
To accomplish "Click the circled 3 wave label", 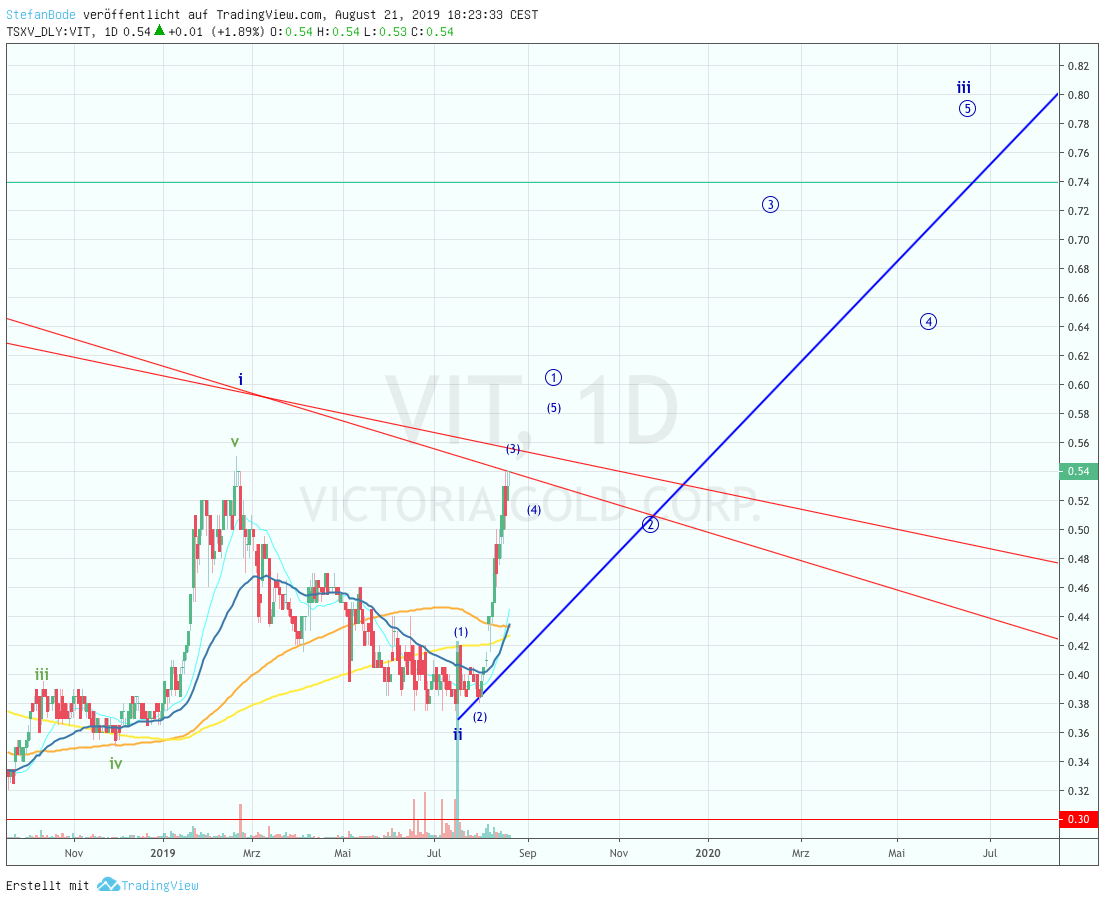I will [x=770, y=204].
